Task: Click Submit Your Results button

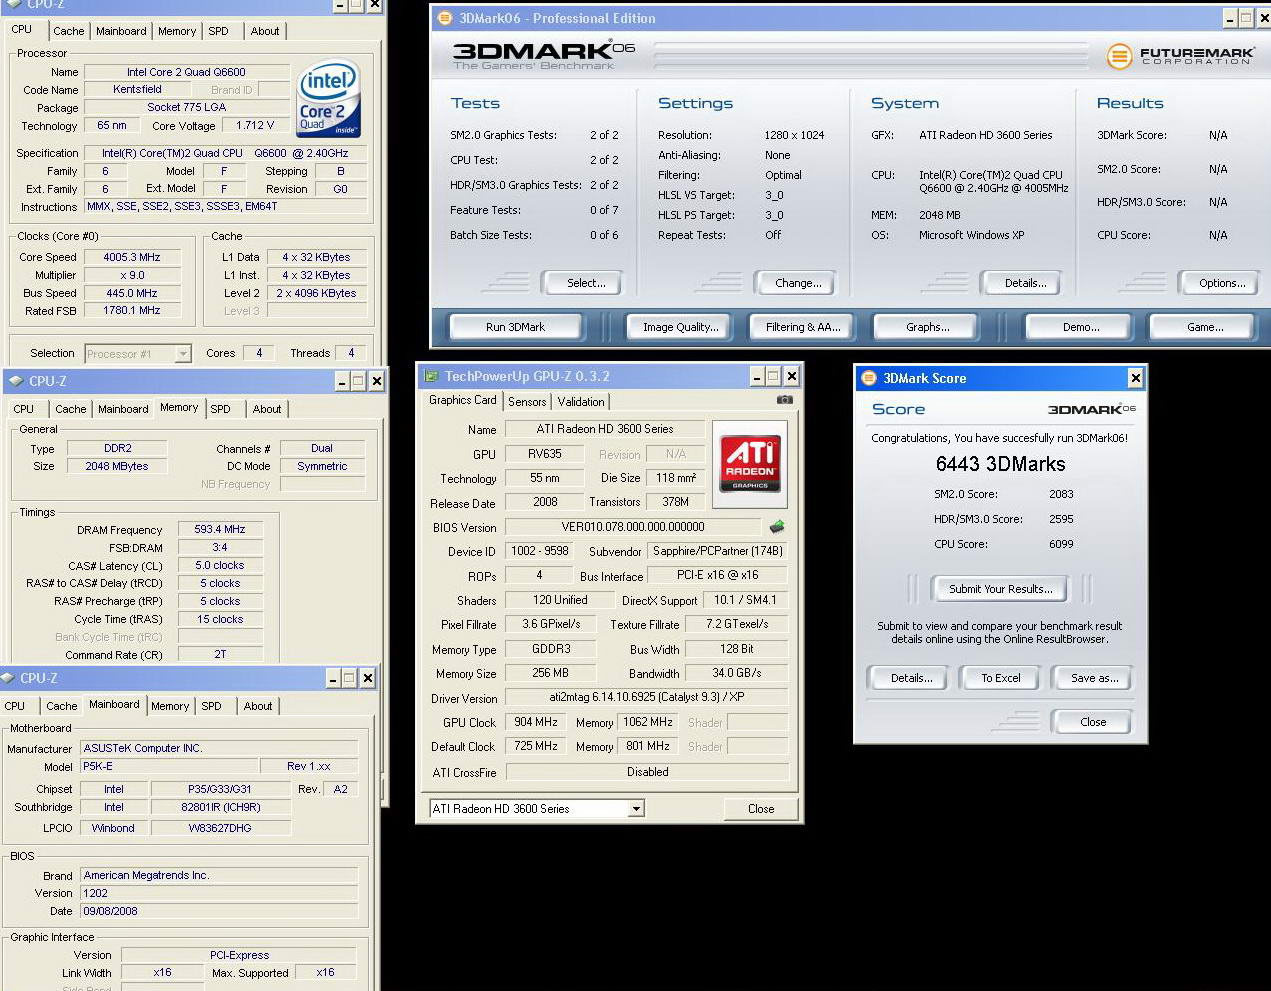Action: [x=1000, y=589]
